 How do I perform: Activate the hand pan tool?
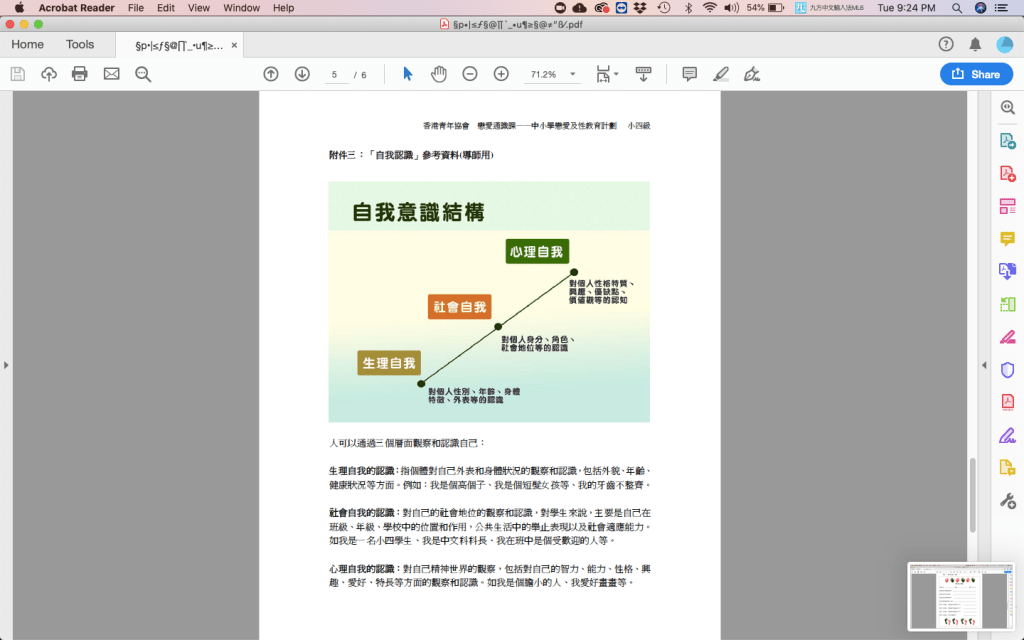(x=438, y=74)
